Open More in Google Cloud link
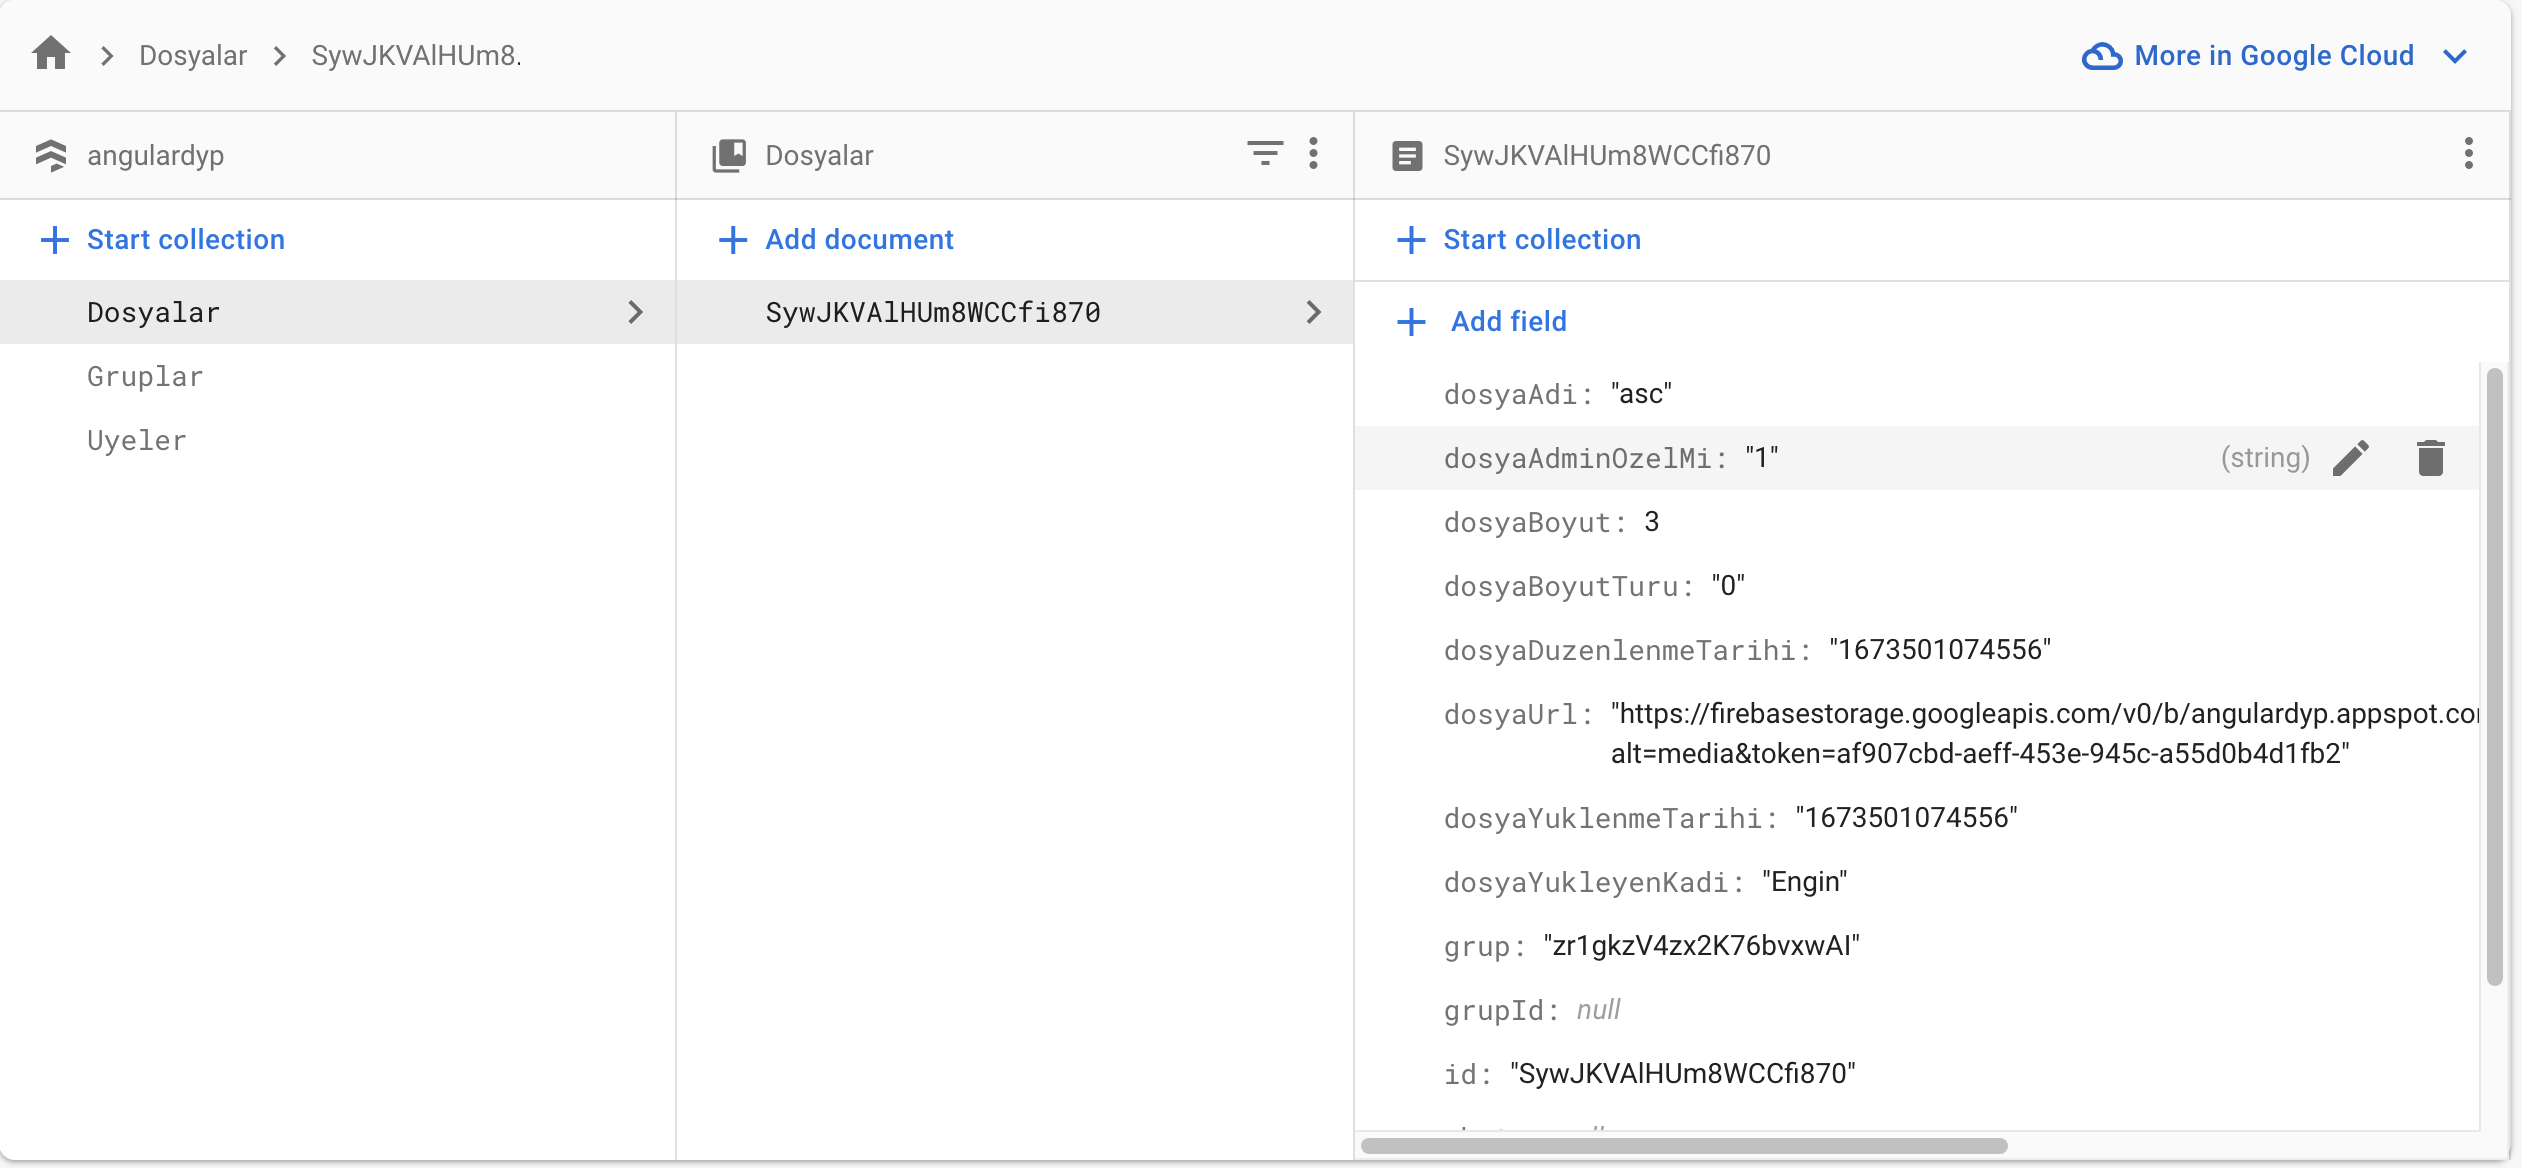Screen dimensions: 2522x1168 coord(2273,55)
